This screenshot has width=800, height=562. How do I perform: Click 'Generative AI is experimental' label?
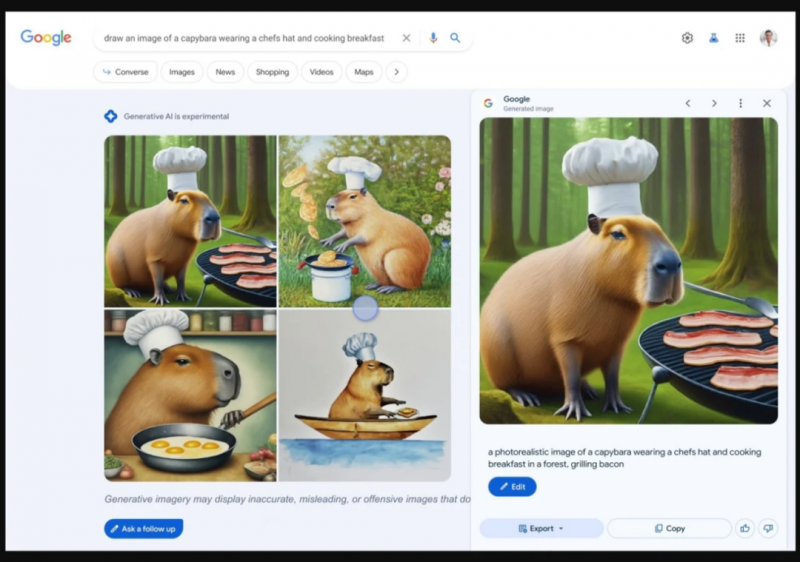click(x=177, y=116)
